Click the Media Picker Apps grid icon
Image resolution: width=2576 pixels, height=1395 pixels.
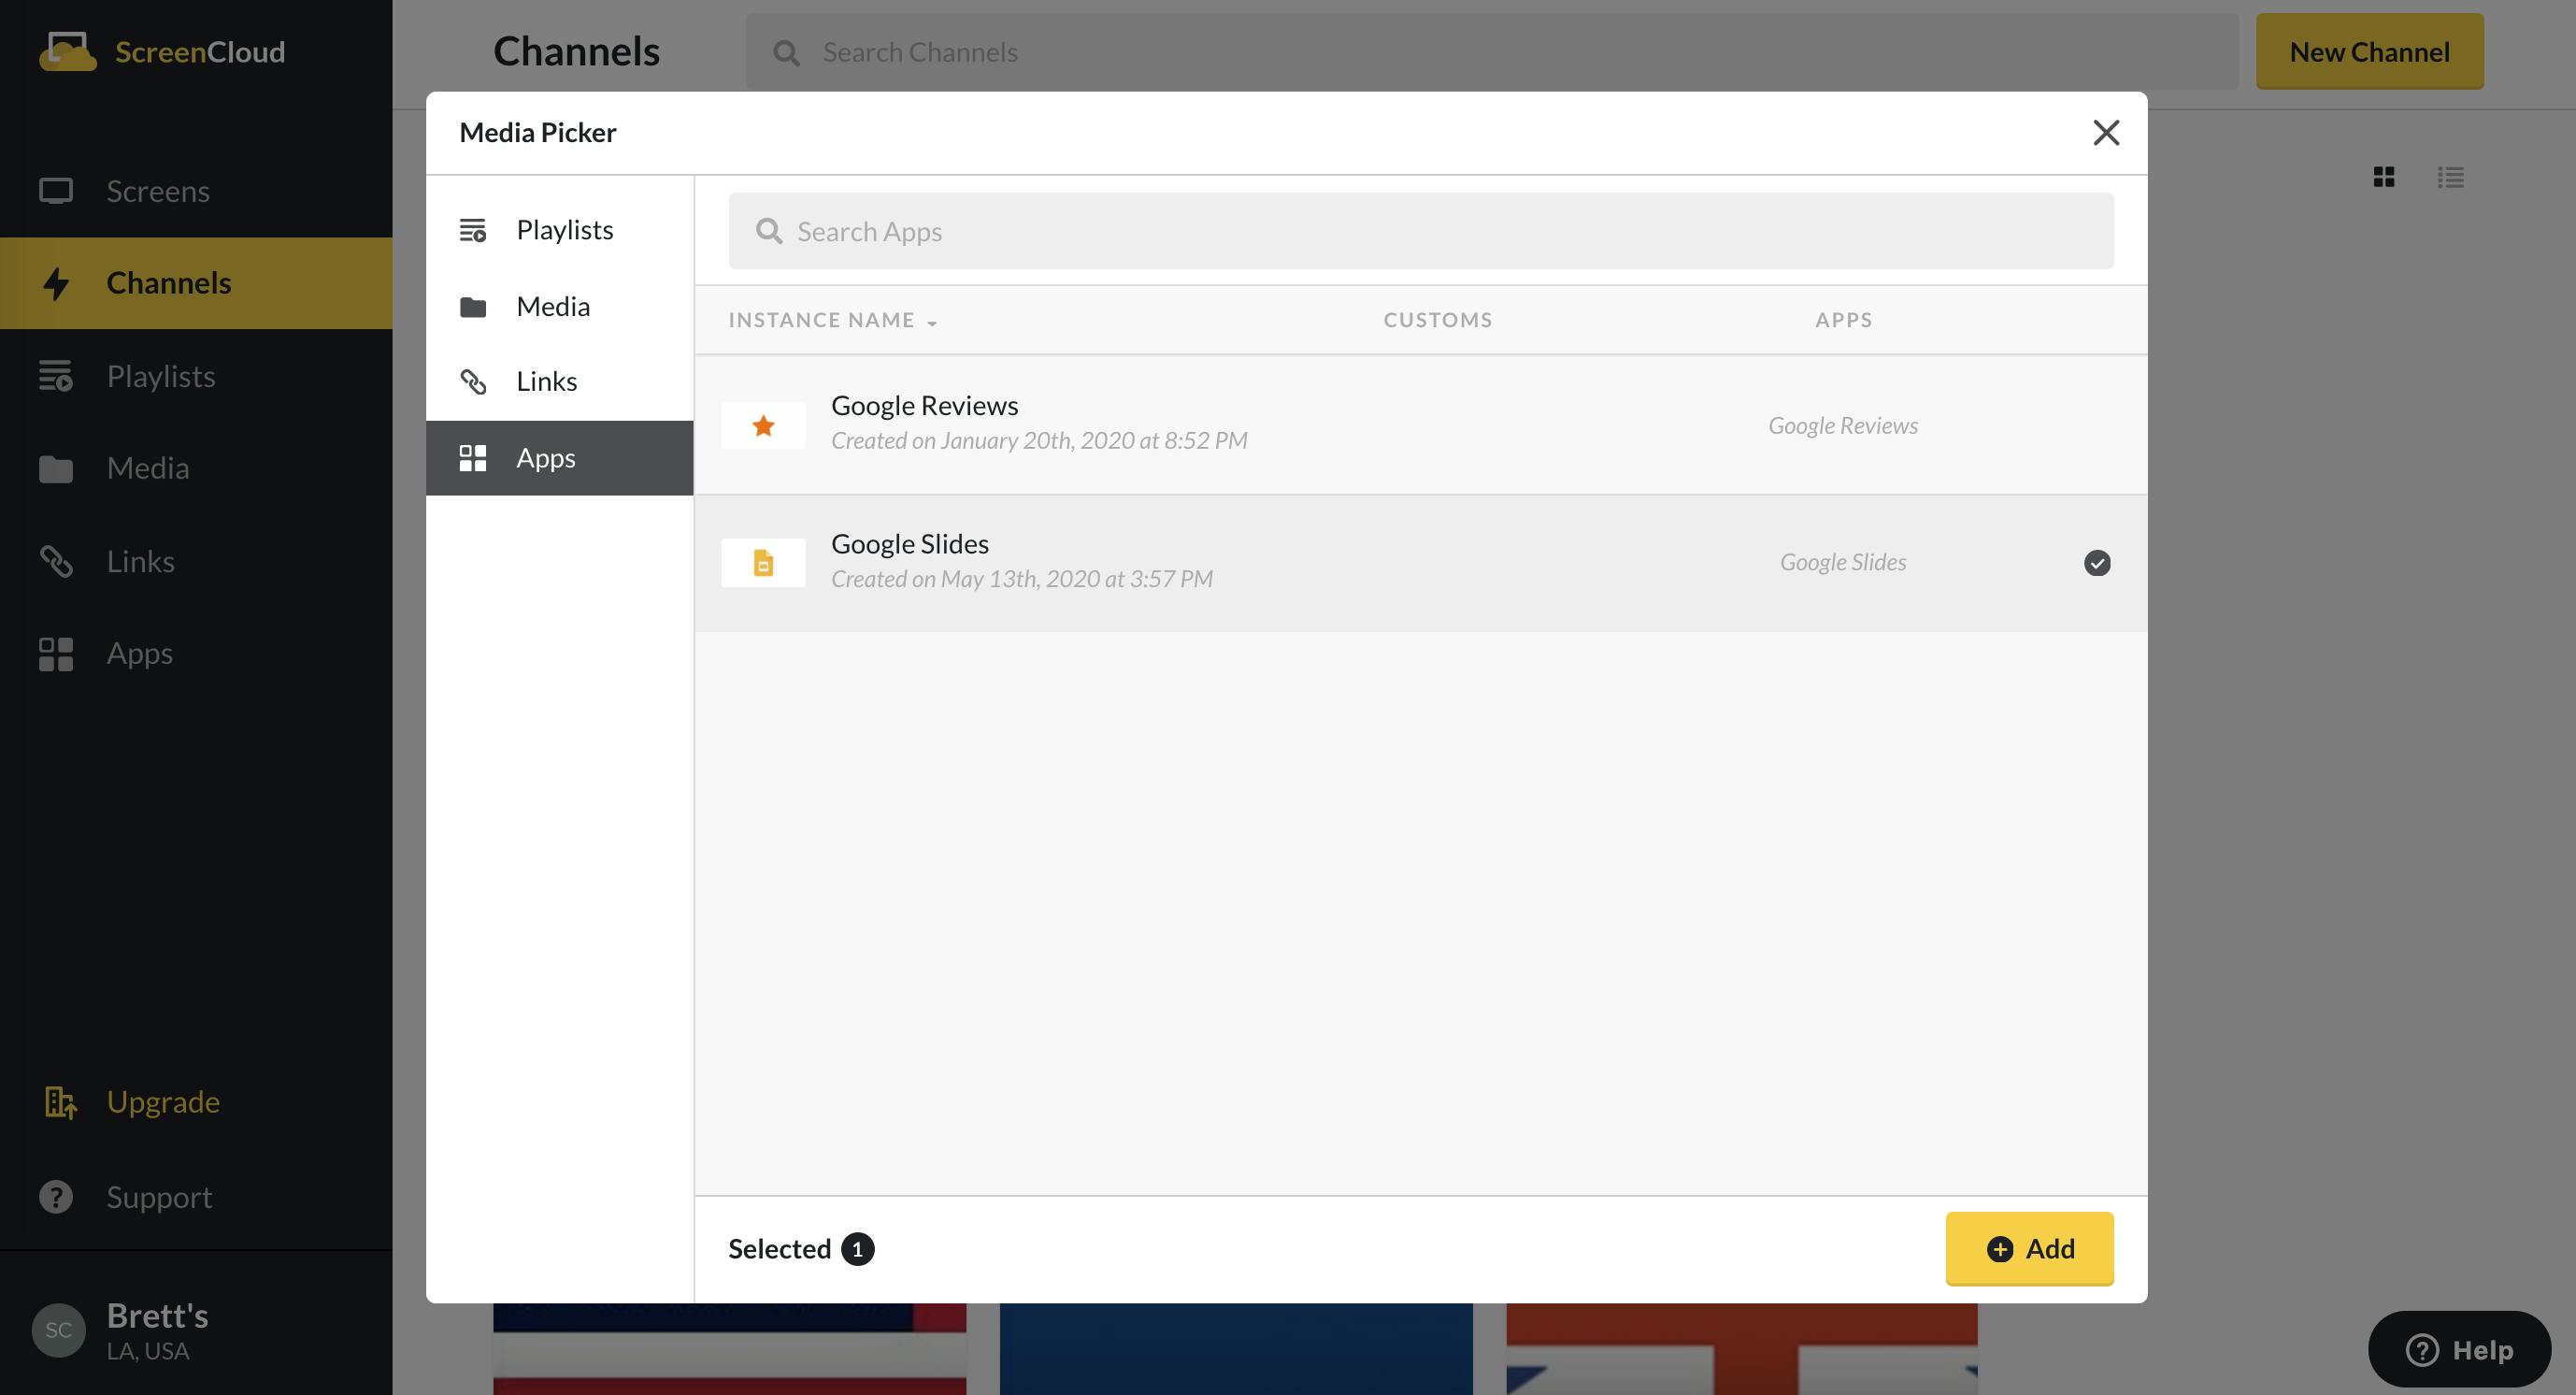473,458
